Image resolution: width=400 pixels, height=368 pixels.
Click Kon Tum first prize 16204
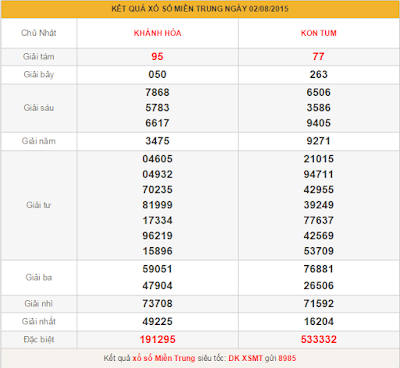pos(319,321)
